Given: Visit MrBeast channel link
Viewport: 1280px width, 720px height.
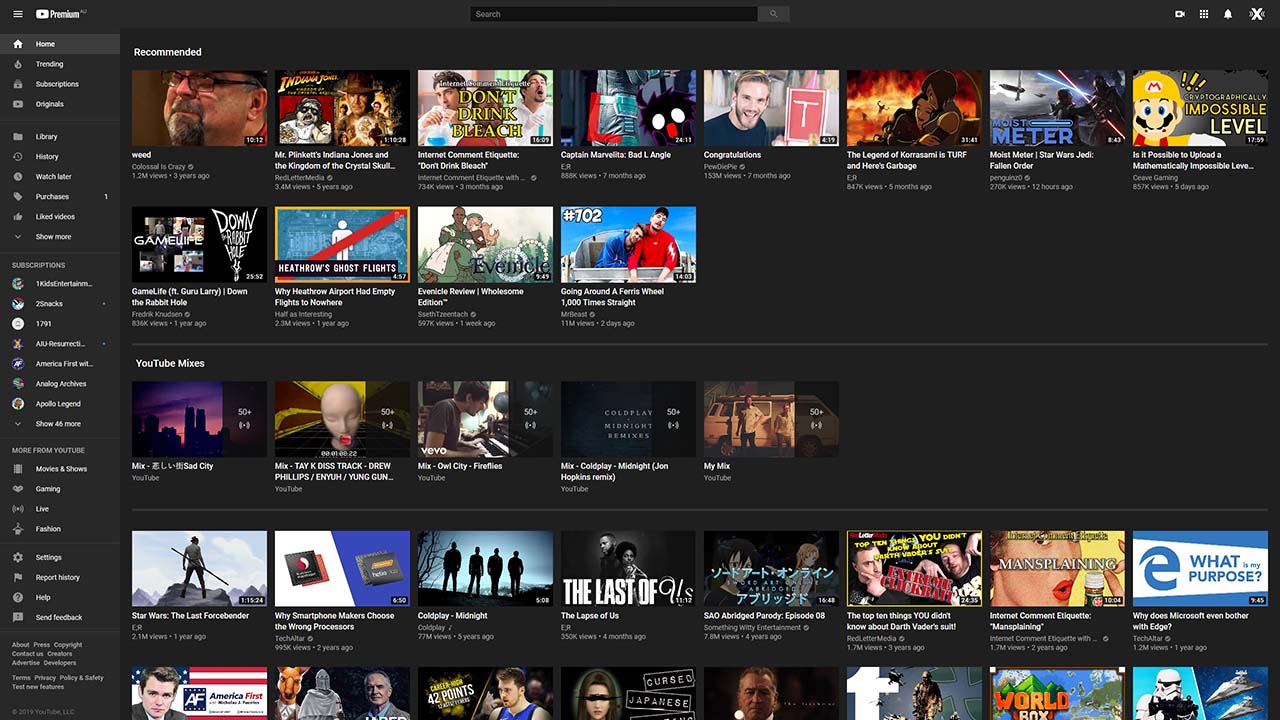Looking at the screenshot, I should coord(574,314).
